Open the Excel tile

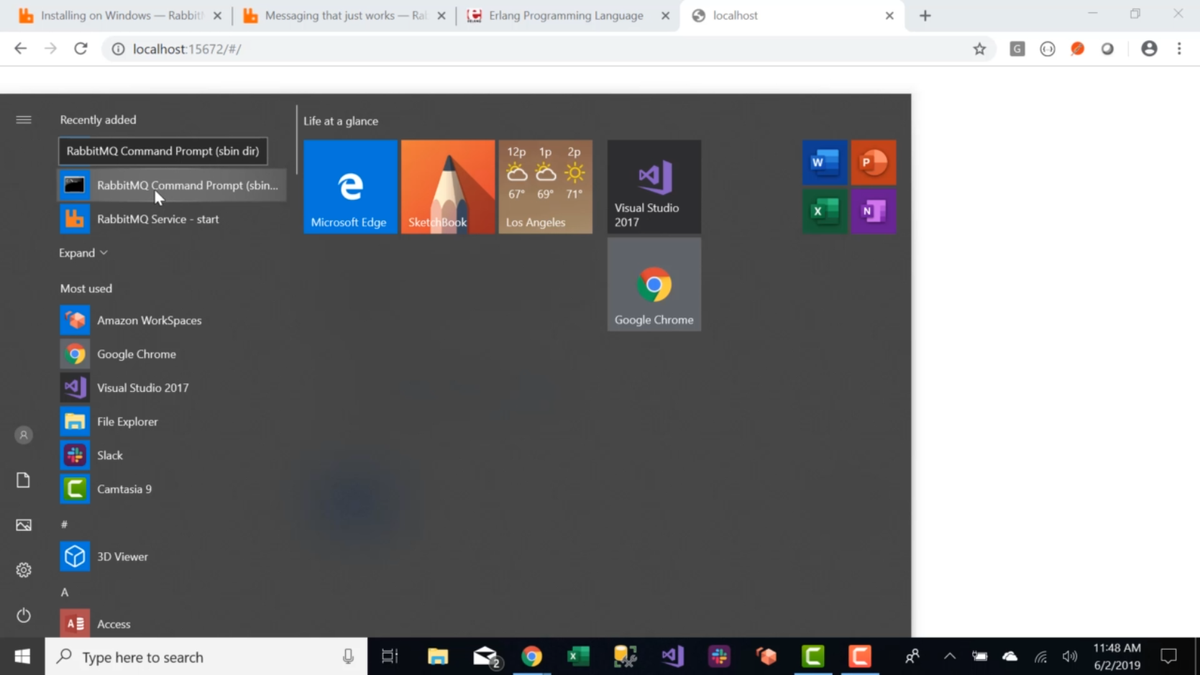824,211
